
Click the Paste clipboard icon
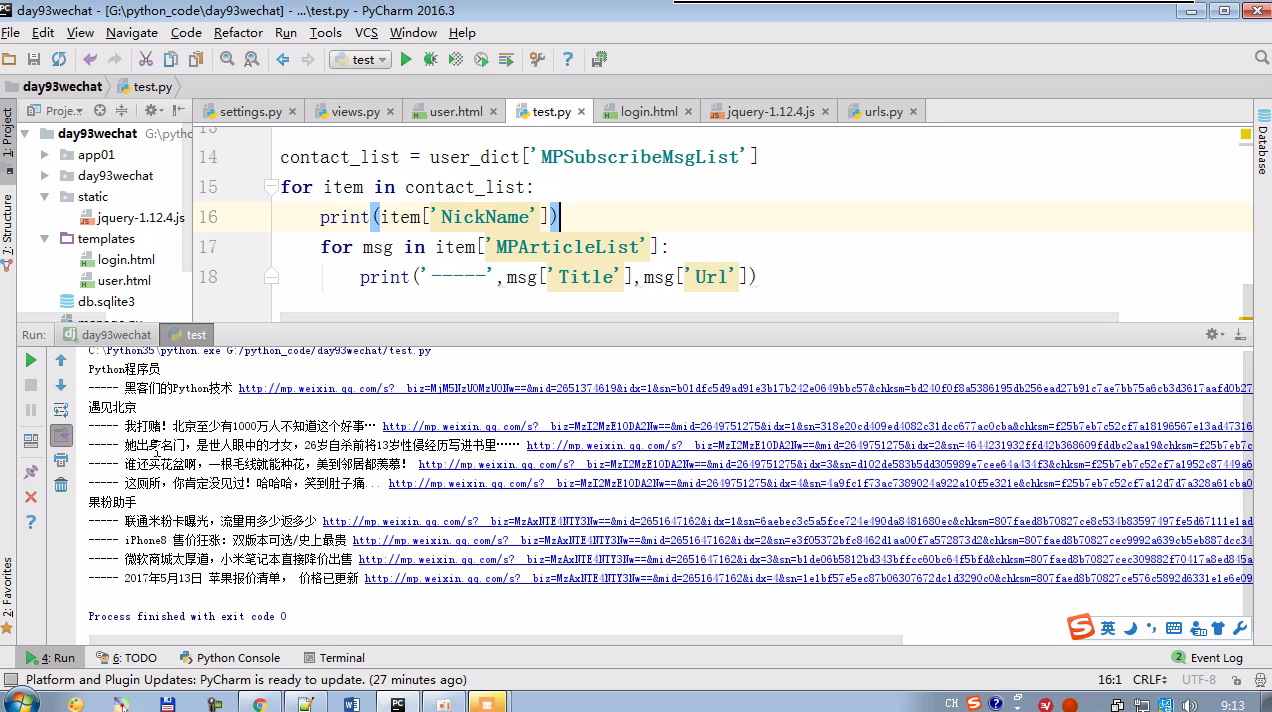(196, 60)
